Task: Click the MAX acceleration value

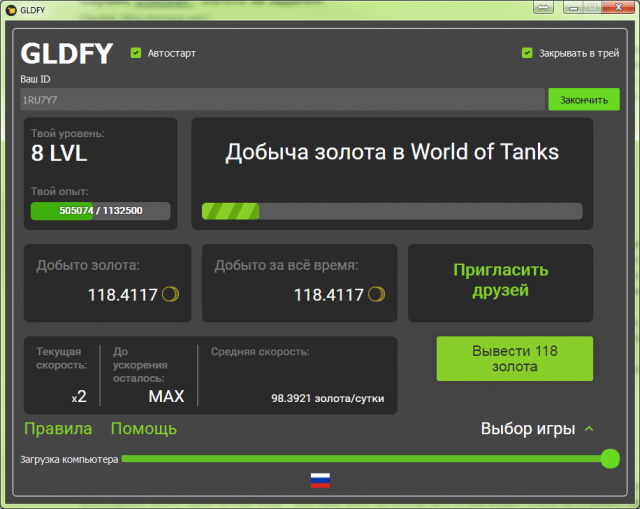Action: pyautogui.click(x=167, y=396)
